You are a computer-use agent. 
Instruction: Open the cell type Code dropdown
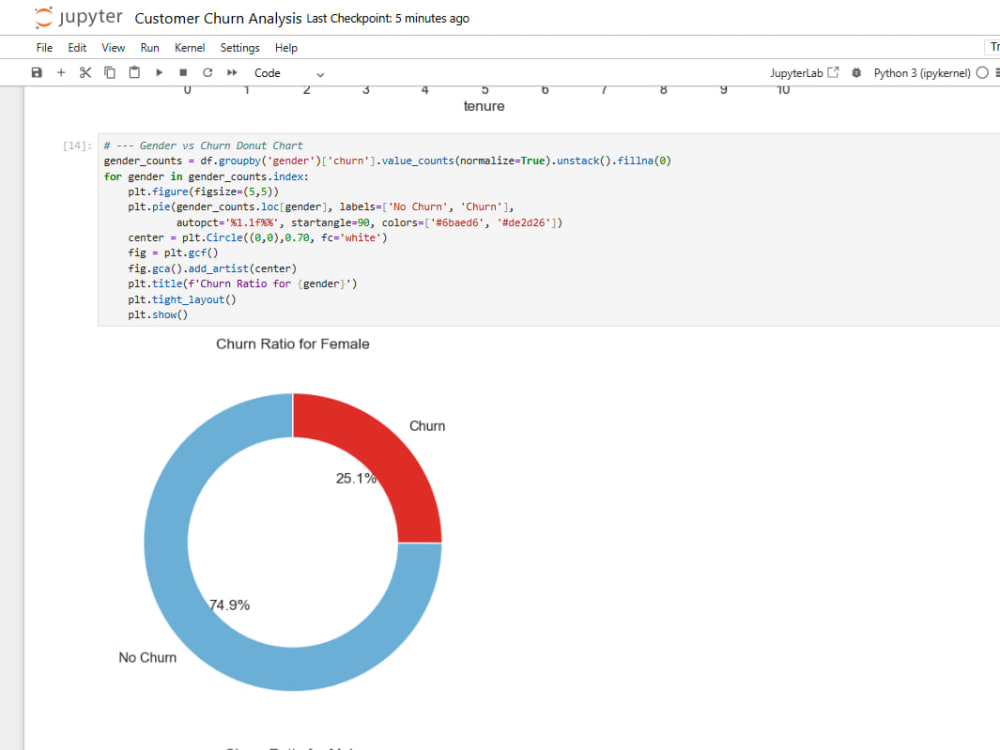[x=289, y=73]
